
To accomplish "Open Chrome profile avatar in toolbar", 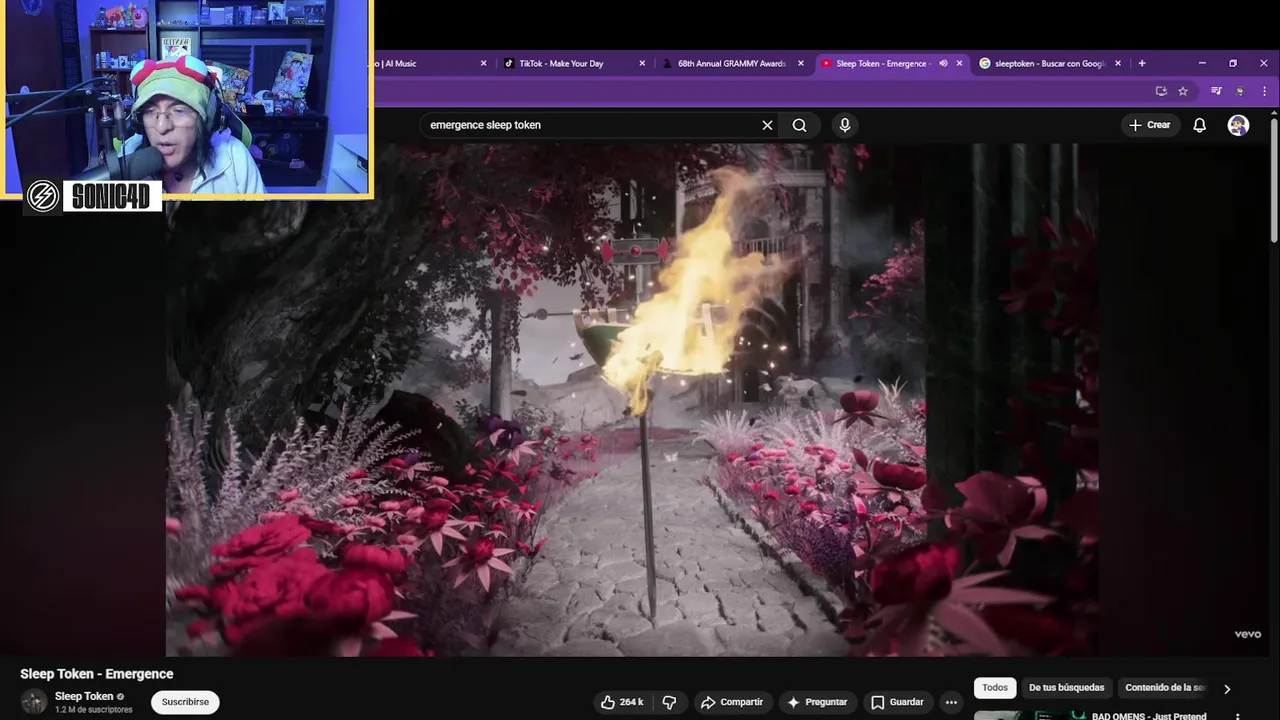I will [1240, 91].
